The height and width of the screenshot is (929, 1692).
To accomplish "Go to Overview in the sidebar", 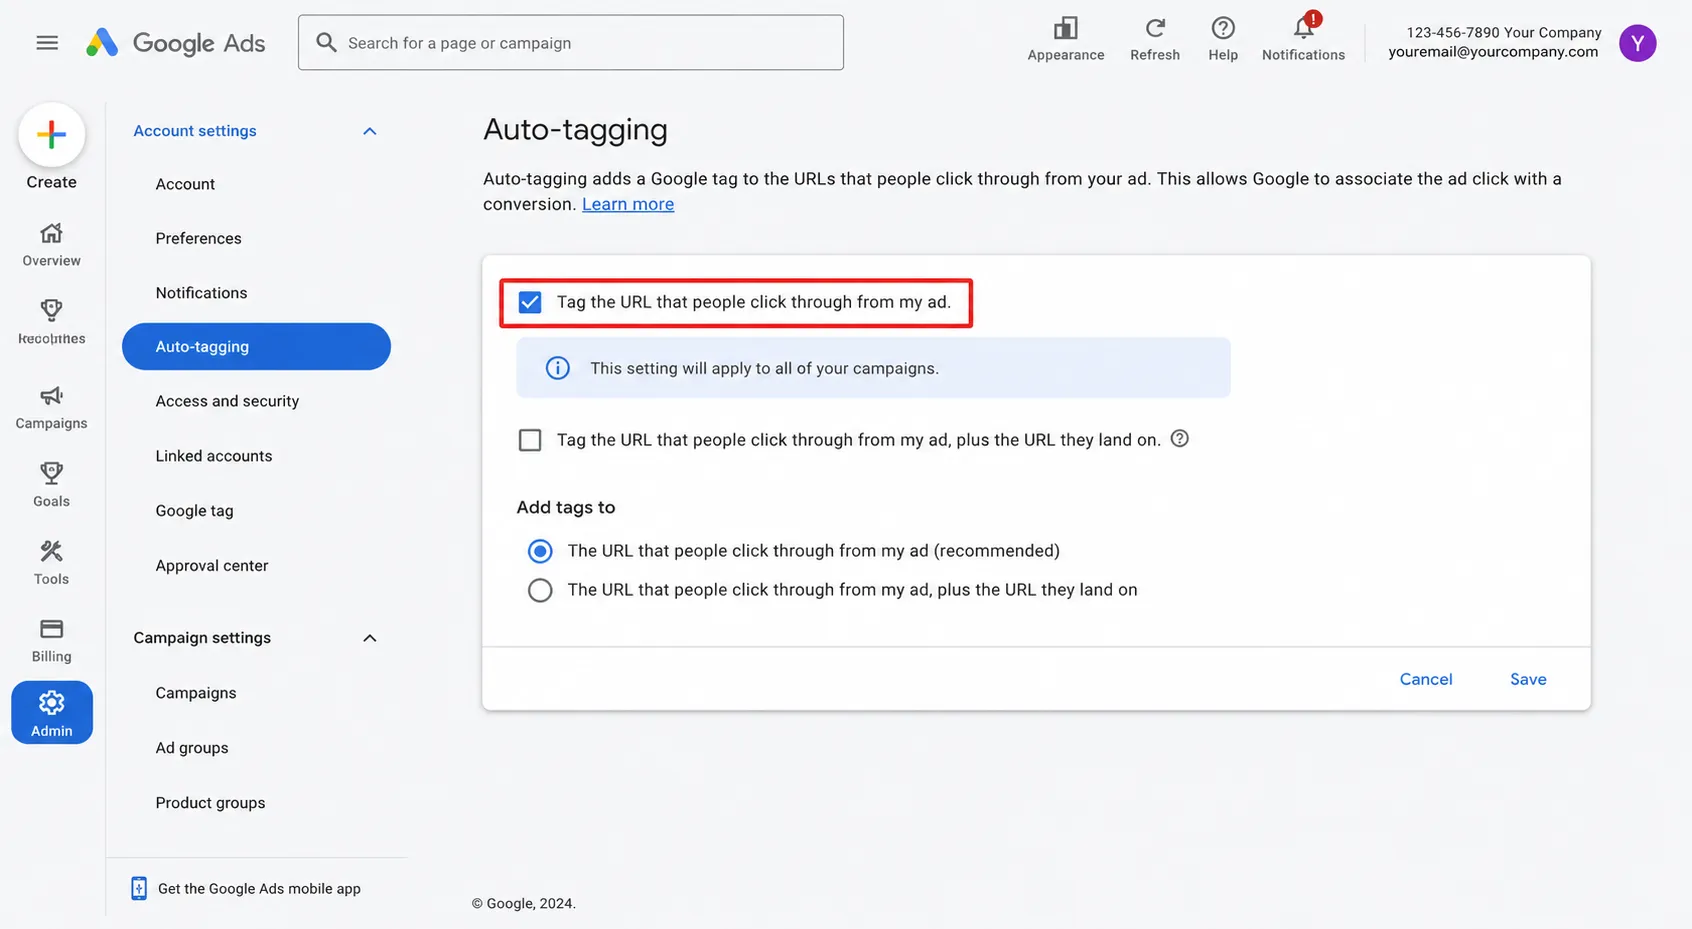I will click(x=52, y=245).
